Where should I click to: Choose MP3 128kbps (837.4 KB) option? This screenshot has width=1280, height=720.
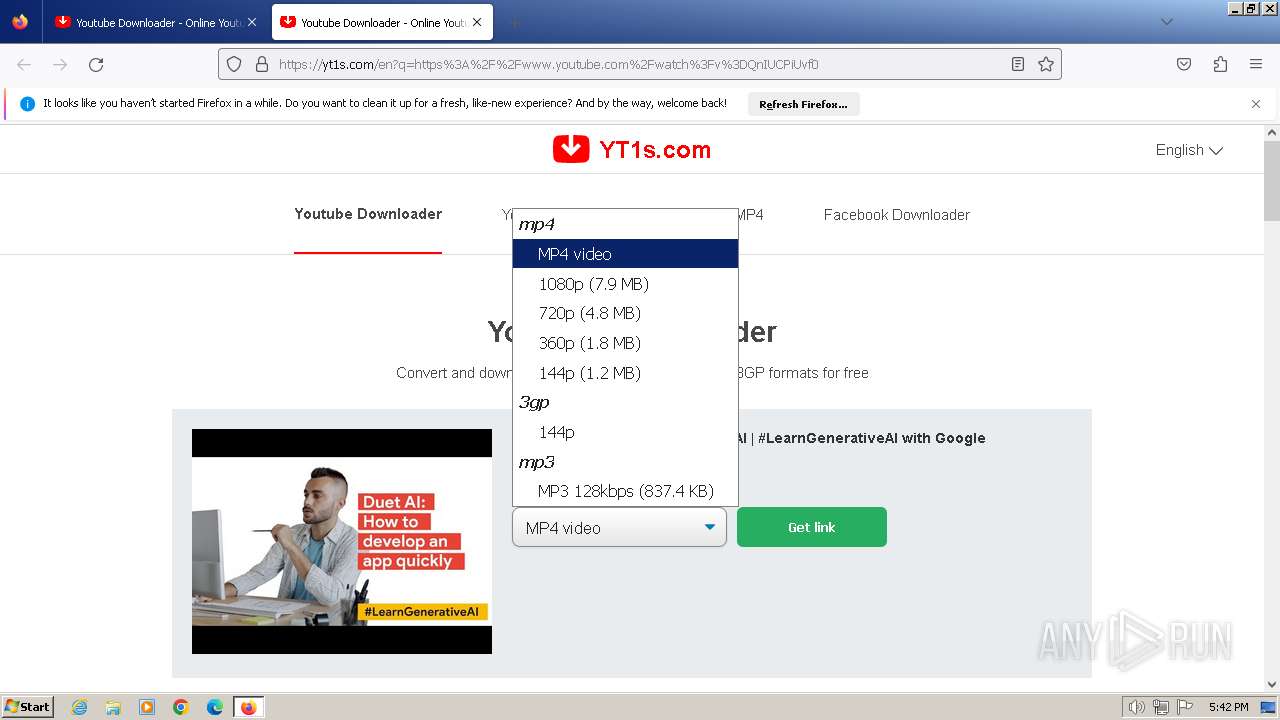(625, 491)
